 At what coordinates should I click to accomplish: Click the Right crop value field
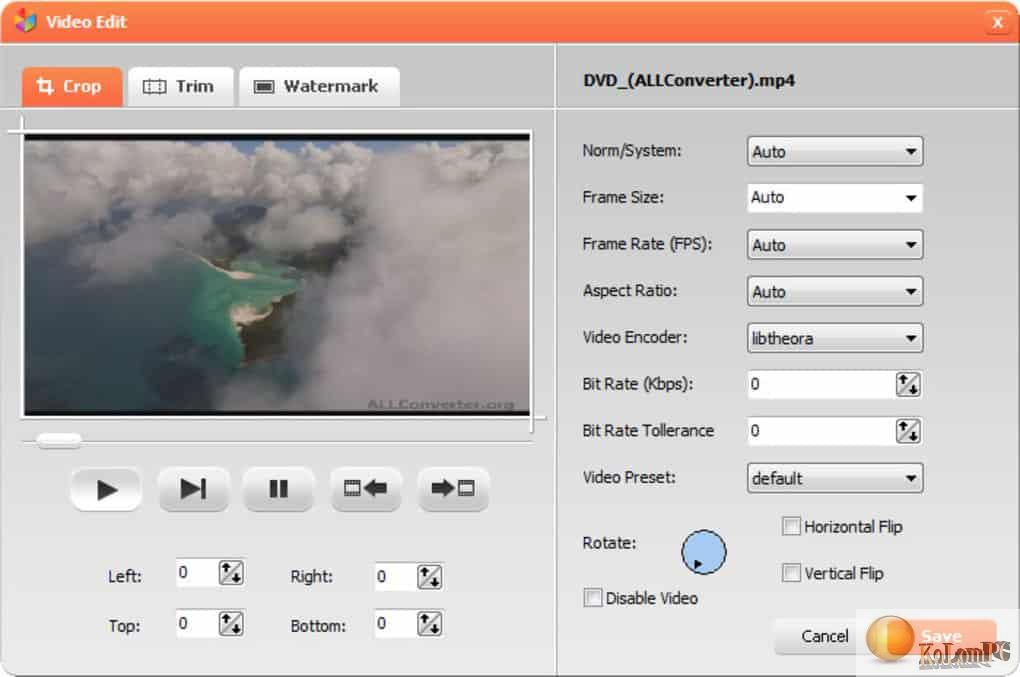pyautogui.click(x=396, y=577)
